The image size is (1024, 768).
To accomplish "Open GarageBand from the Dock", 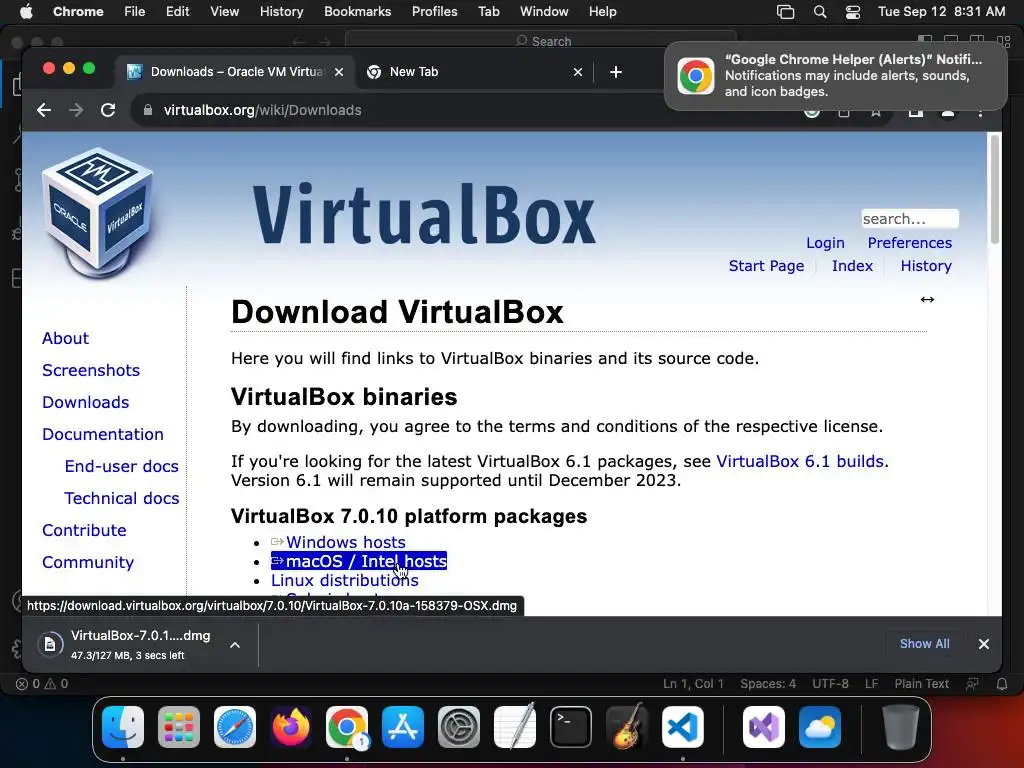I will coord(627,727).
